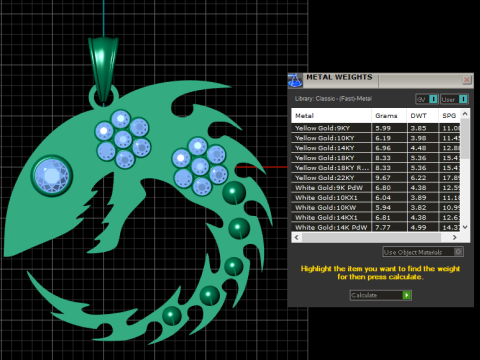This screenshot has height=360, width=480.
Task: Select the Yellow Gold:14KY row
Action: pyautogui.click(x=376, y=148)
